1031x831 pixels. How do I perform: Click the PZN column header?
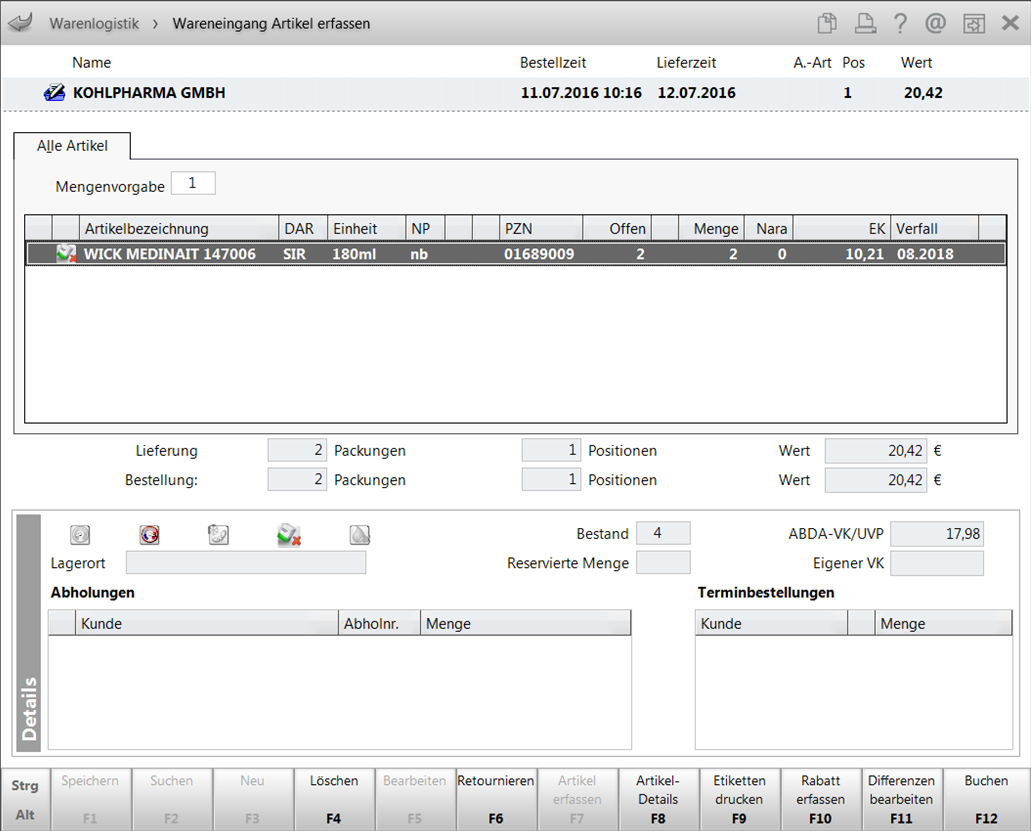(x=540, y=229)
